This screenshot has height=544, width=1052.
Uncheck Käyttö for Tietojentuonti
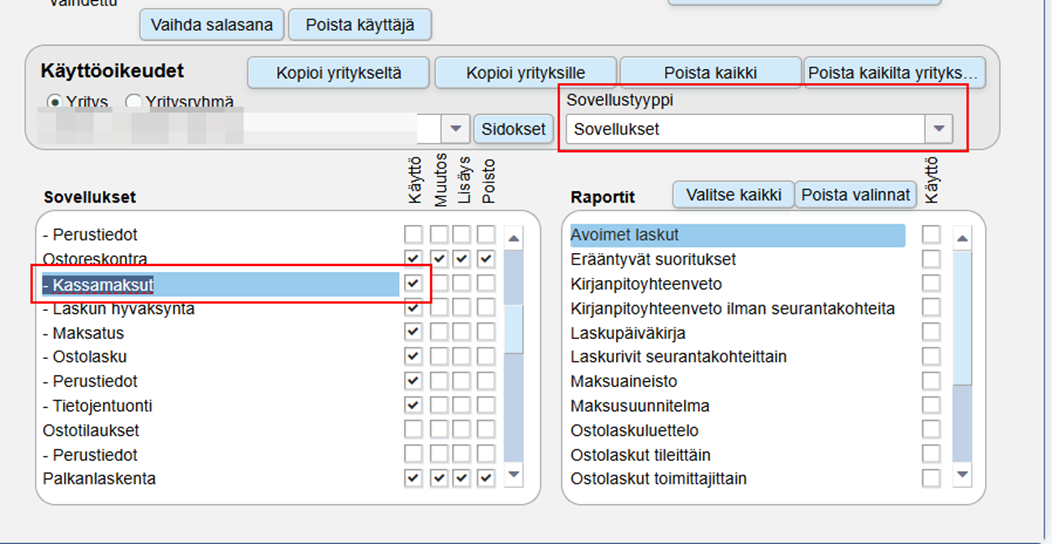[x=413, y=405]
